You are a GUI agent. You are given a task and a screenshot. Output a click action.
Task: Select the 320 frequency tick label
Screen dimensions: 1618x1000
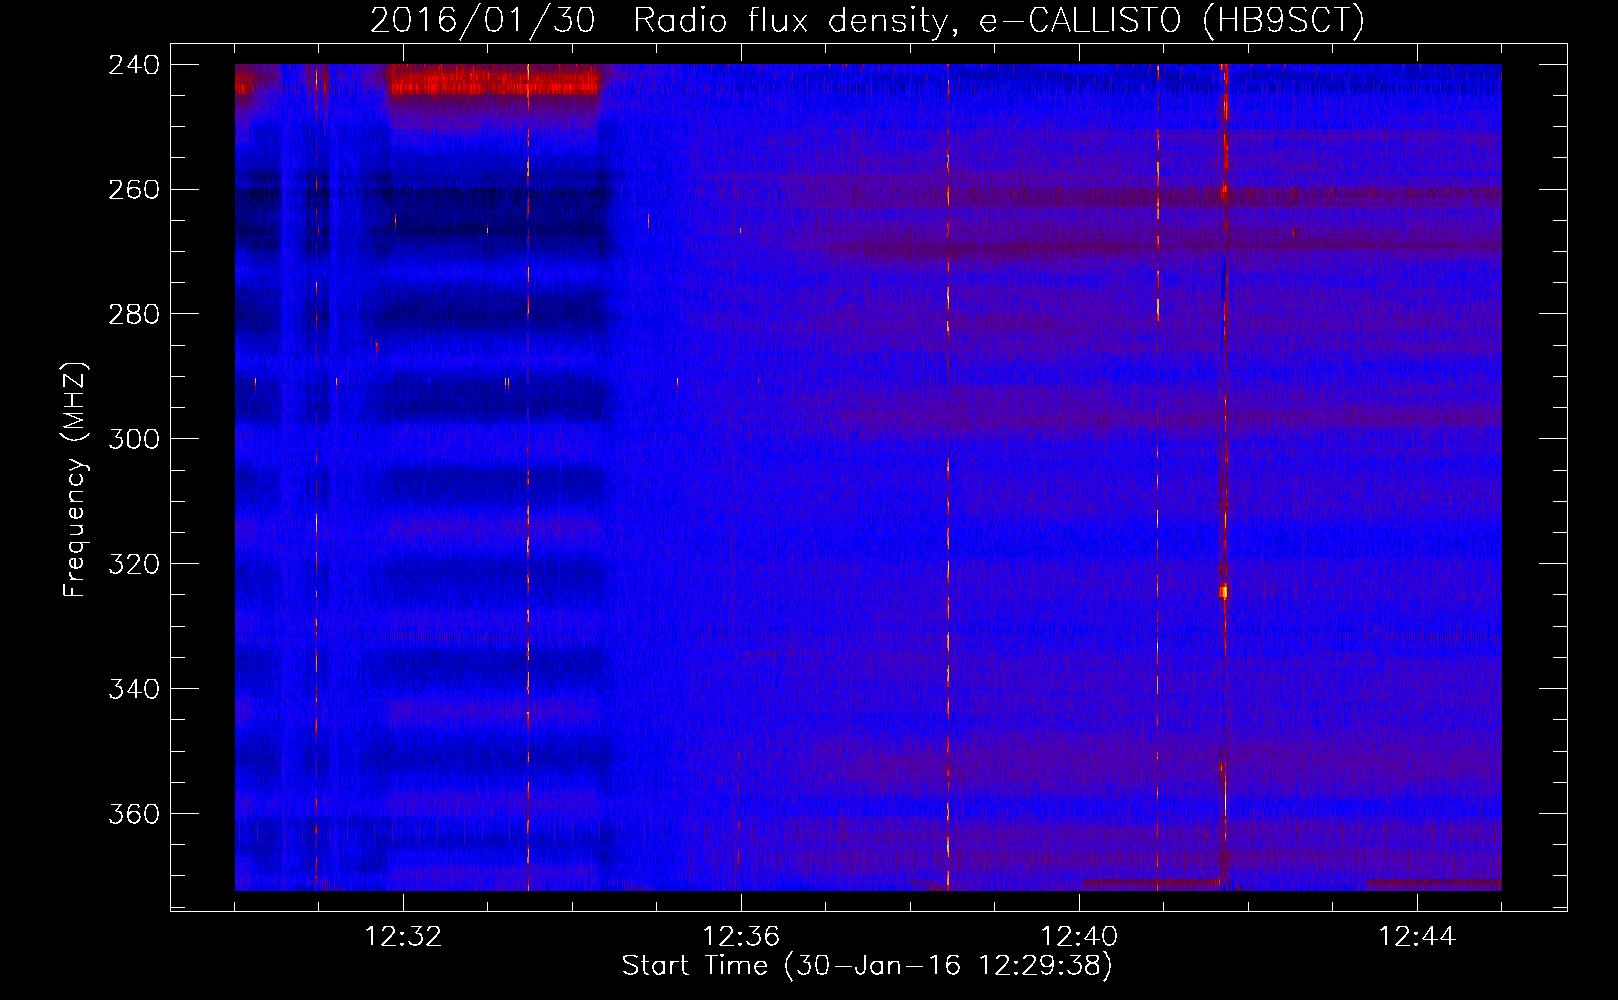(x=134, y=565)
